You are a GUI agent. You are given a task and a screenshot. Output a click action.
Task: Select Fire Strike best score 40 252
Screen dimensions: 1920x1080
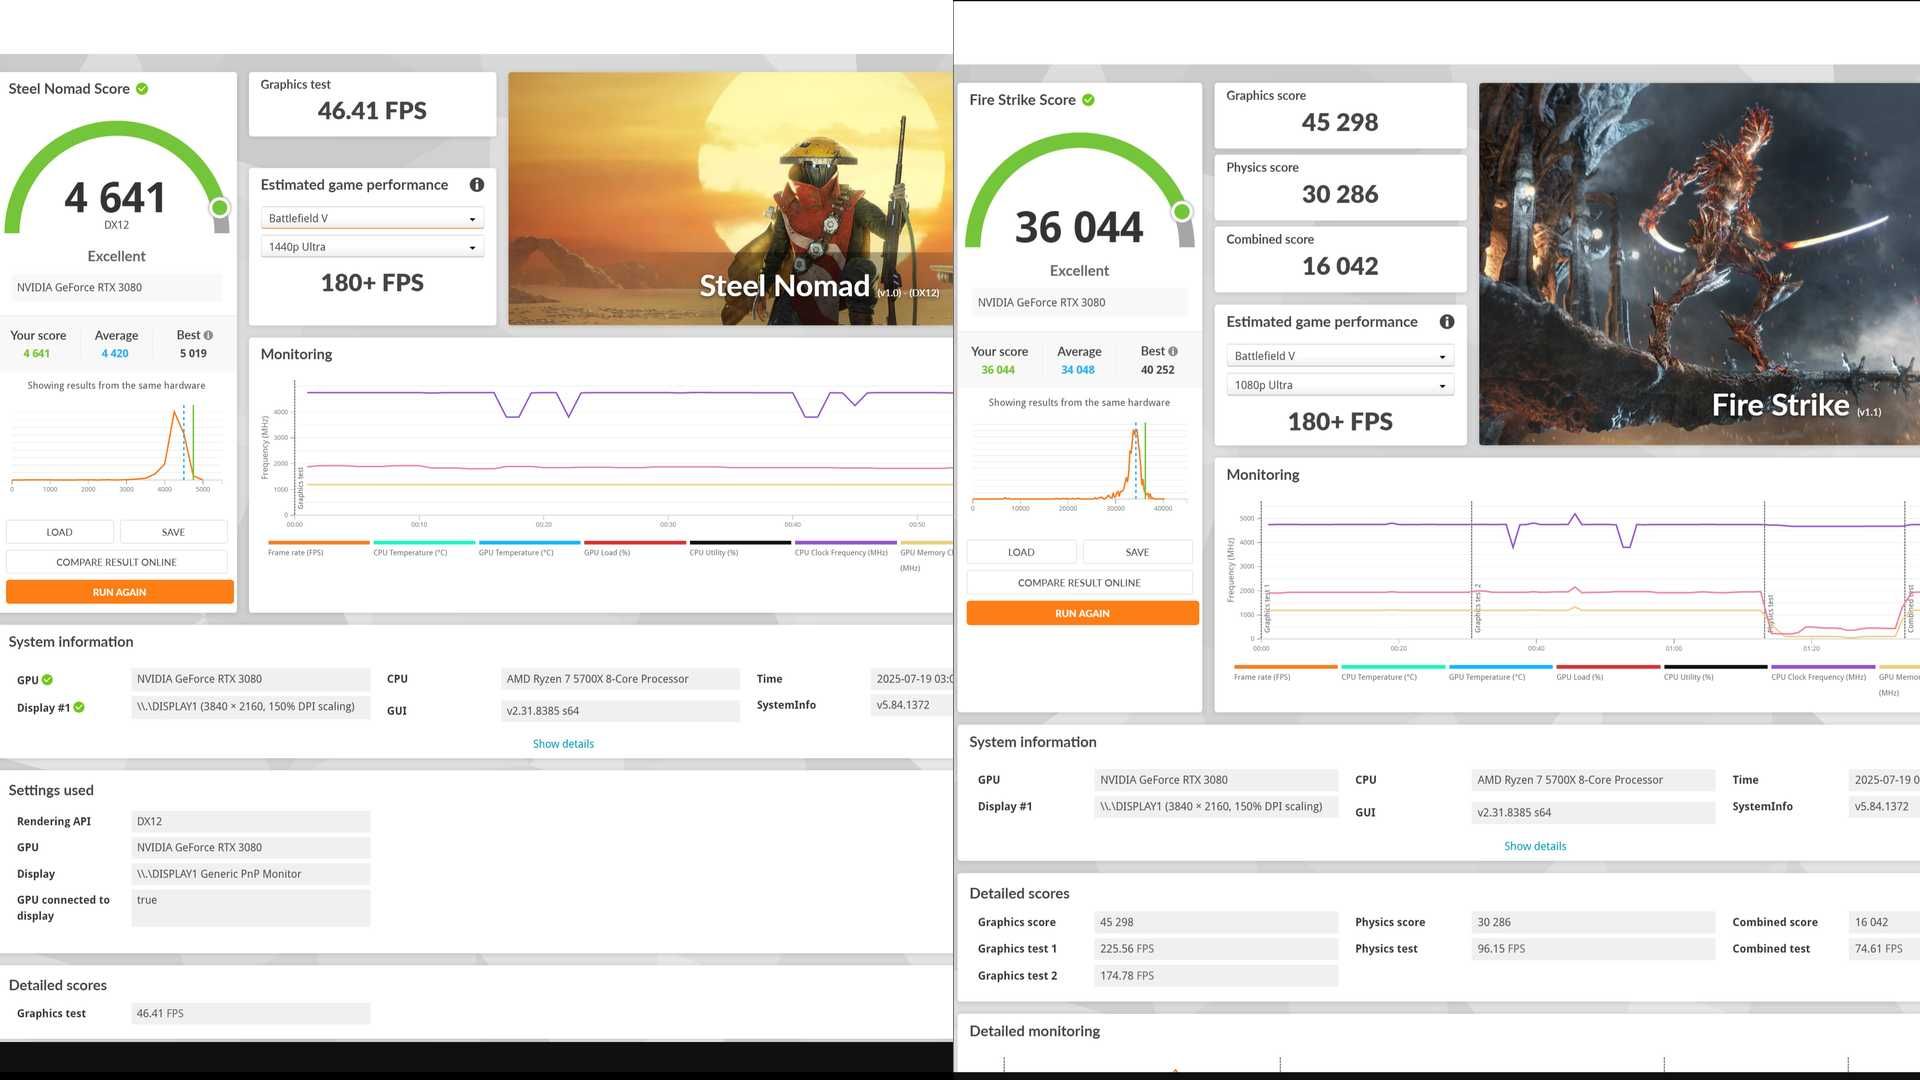1158,370
